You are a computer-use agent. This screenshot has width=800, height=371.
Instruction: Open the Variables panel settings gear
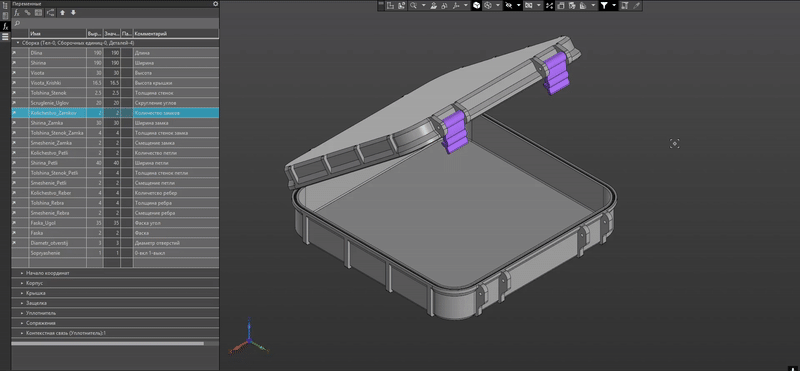[x=215, y=4]
